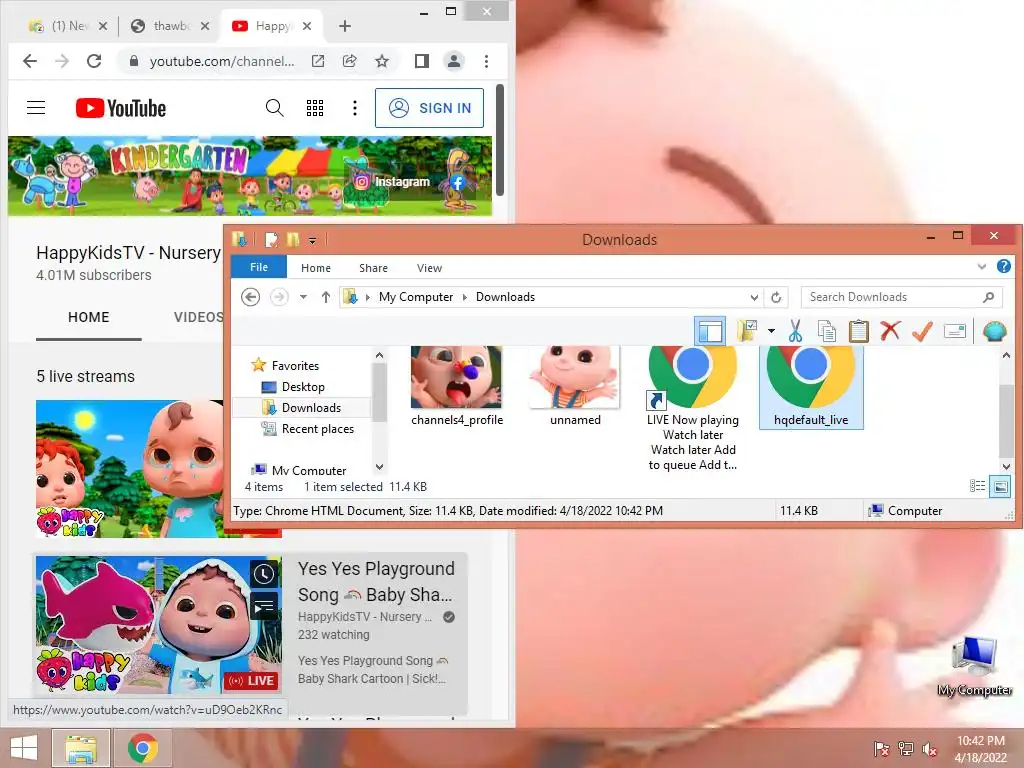Click the muted volume icon in the system tray
The width and height of the screenshot is (1024, 768).
click(x=929, y=749)
